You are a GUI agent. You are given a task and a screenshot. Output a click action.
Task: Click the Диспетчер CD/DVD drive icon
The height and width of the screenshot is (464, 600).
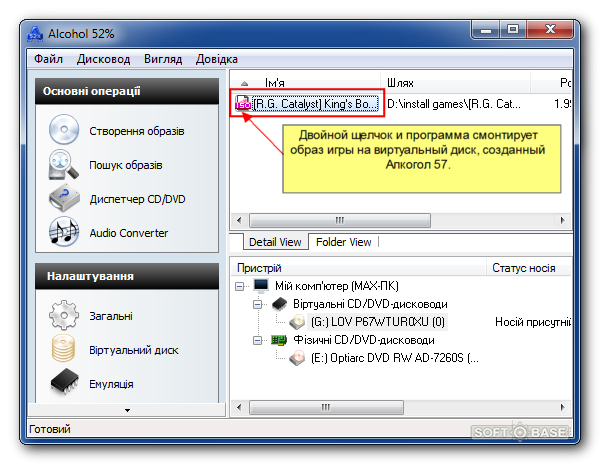[64, 198]
